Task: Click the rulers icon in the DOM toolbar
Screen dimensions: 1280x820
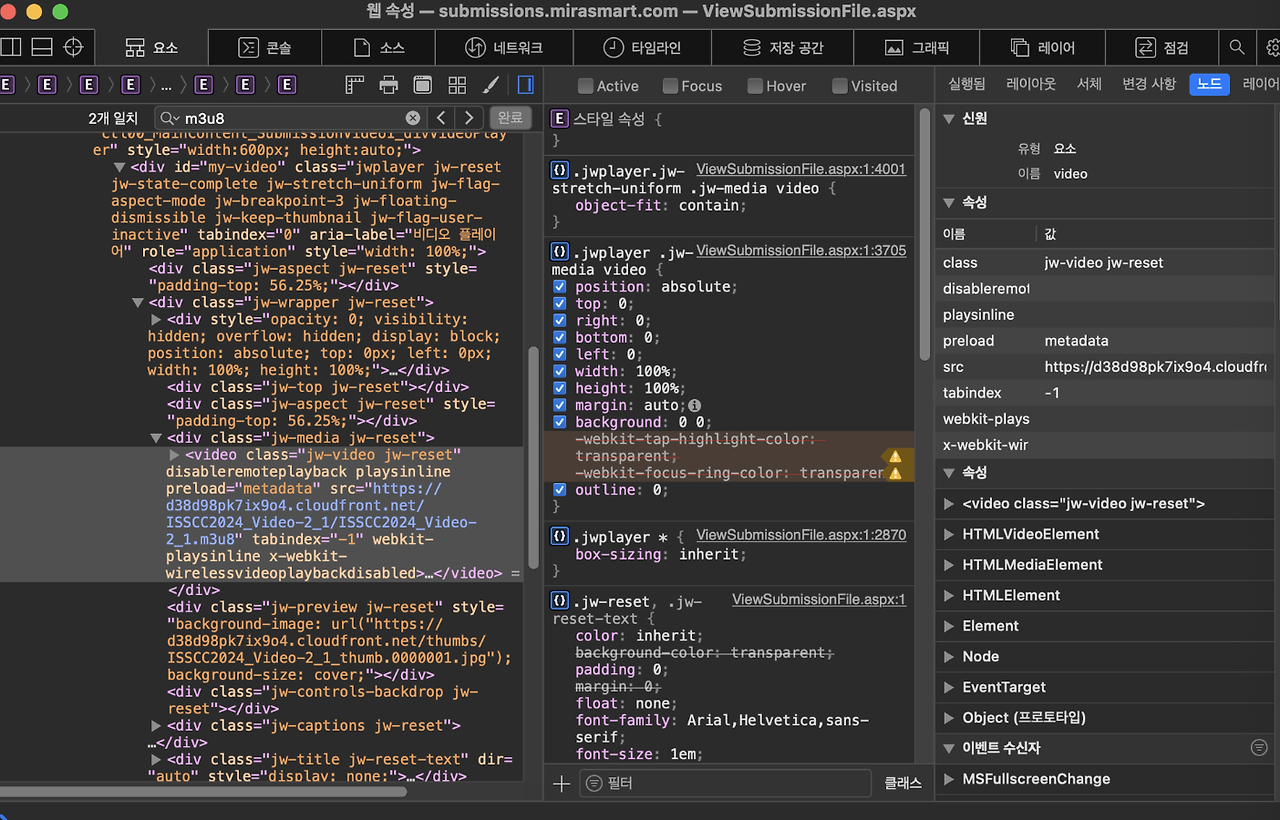Action: (x=355, y=85)
